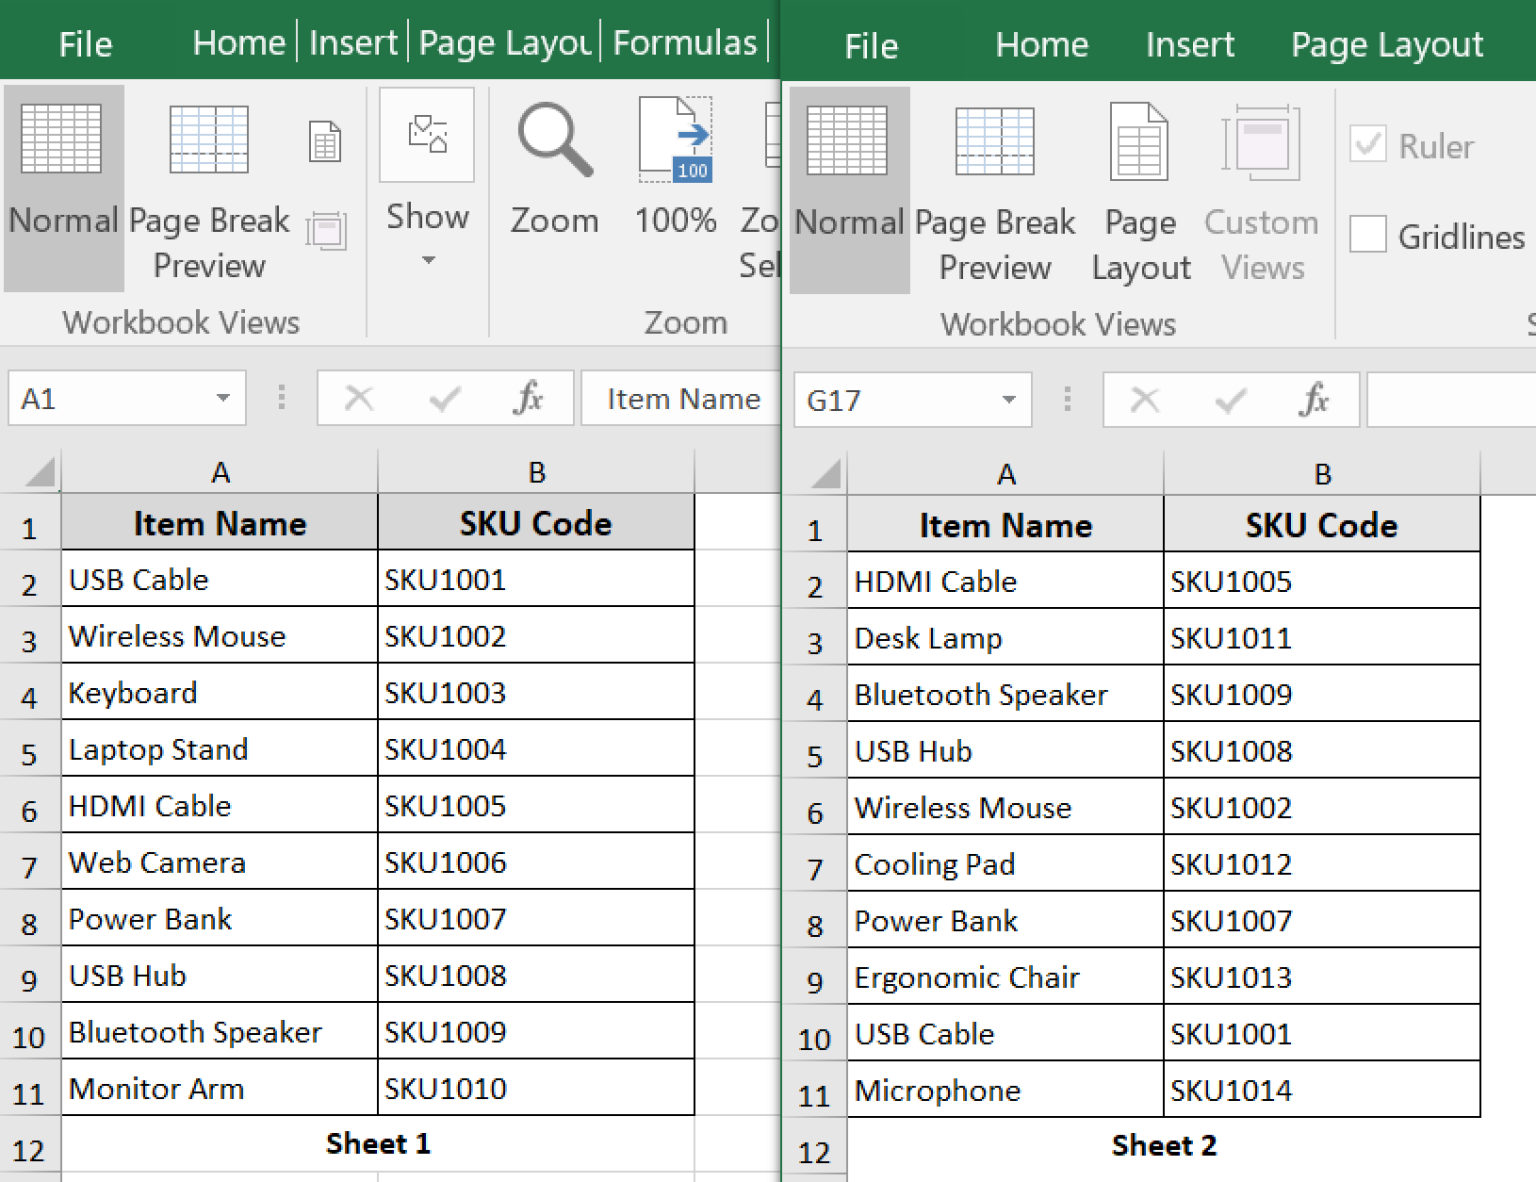Toggle the Gridlines checkbox
1536x1182 pixels.
tap(1369, 234)
